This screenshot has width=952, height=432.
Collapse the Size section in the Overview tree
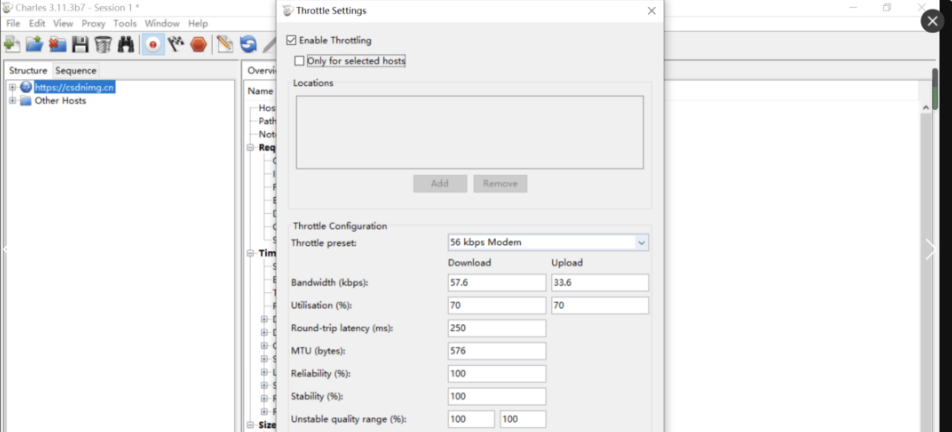pyautogui.click(x=251, y=425)
